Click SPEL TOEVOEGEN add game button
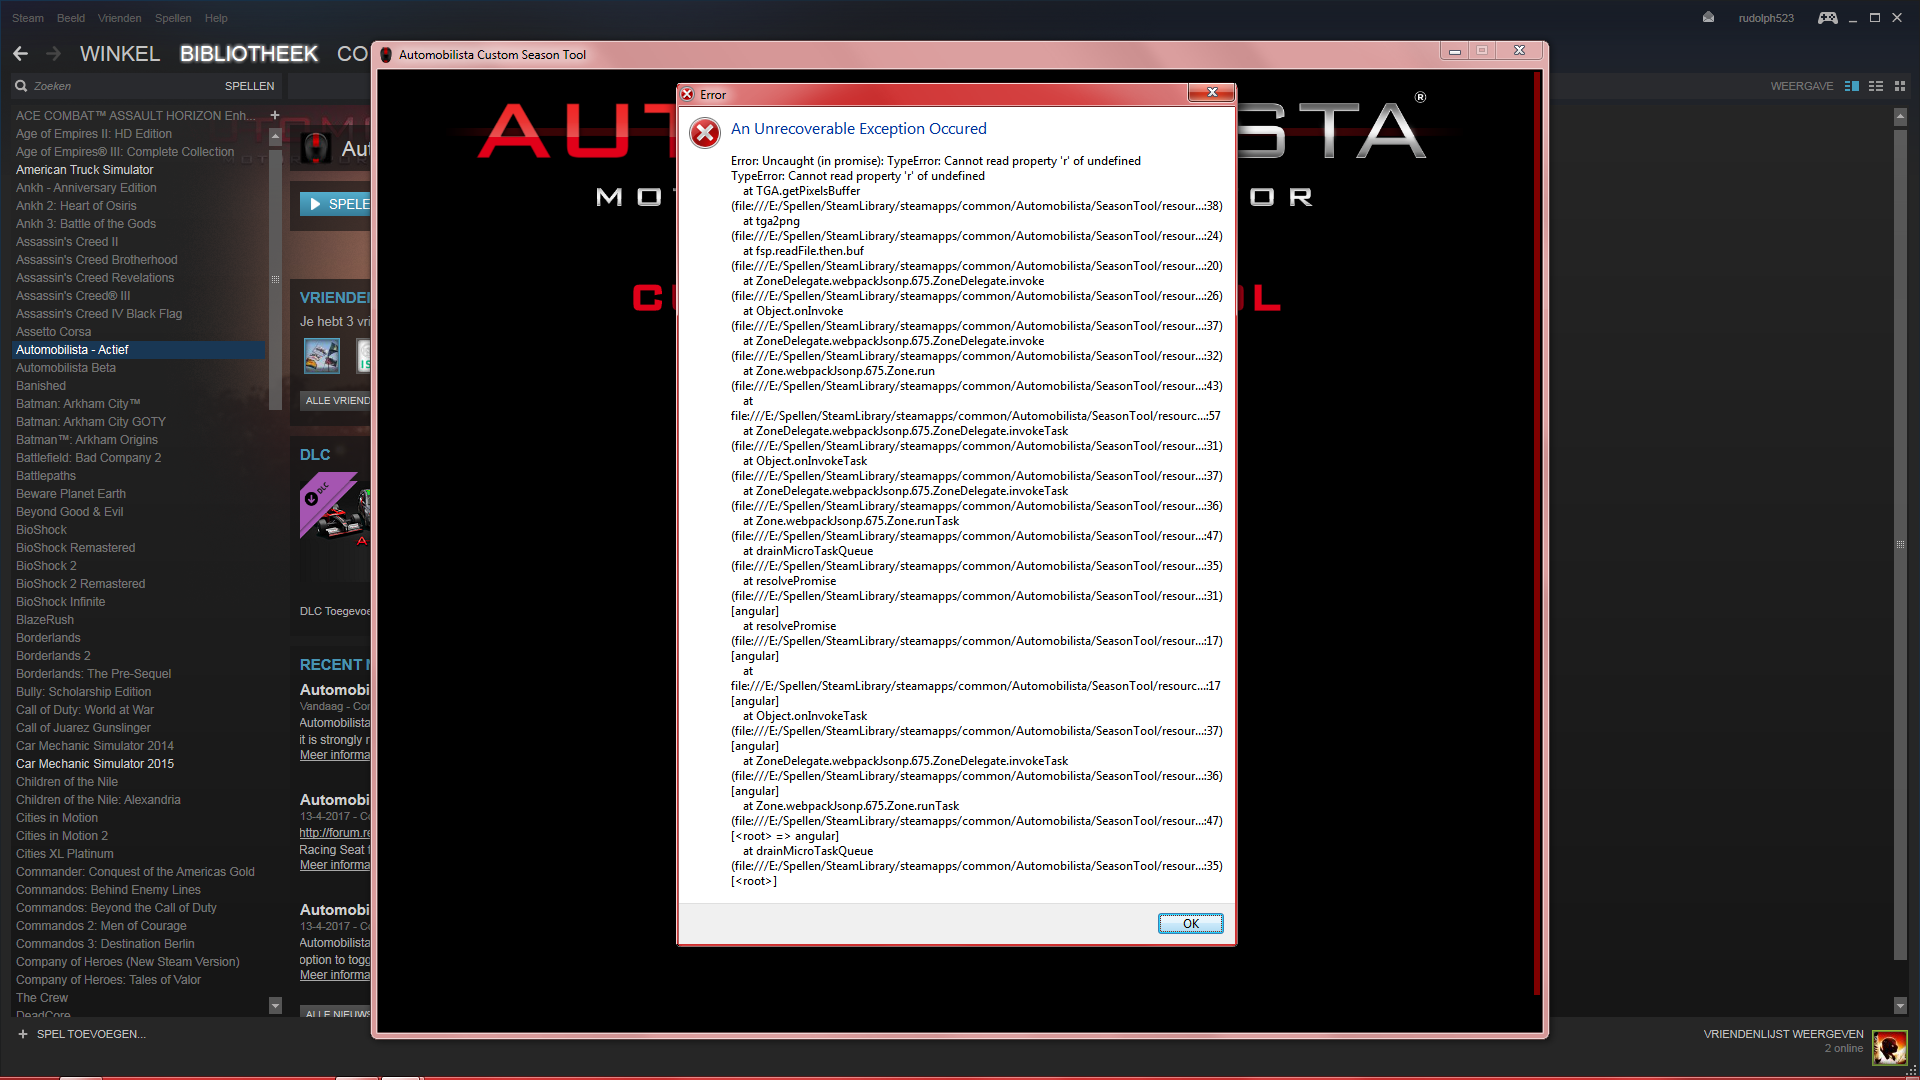This screenshot has height=1080, width=1920. coord(82,1034)
